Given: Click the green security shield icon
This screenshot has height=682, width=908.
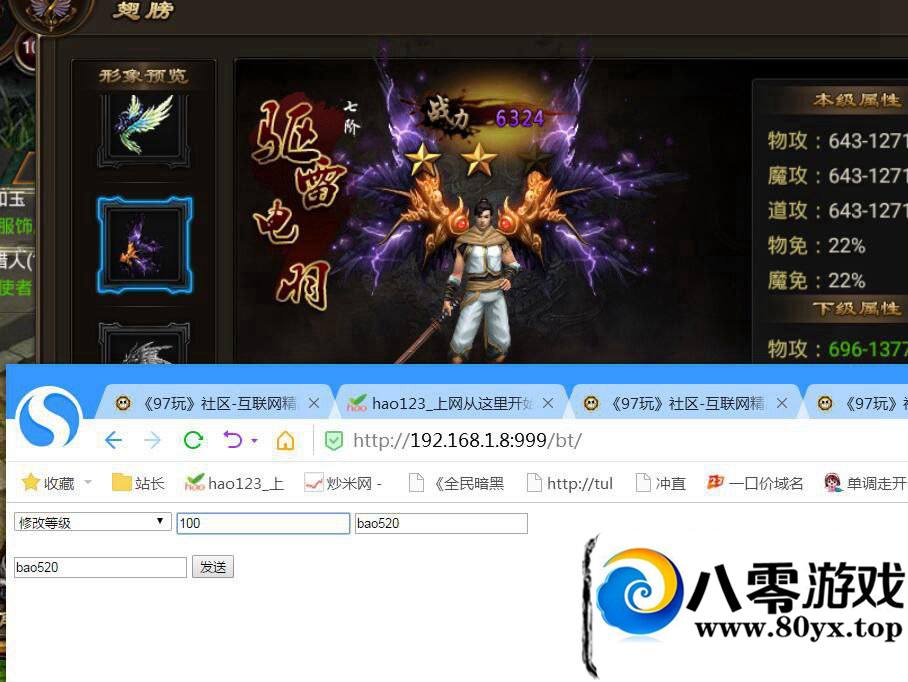Looking at the screenshot, I should tap(334, 441).
